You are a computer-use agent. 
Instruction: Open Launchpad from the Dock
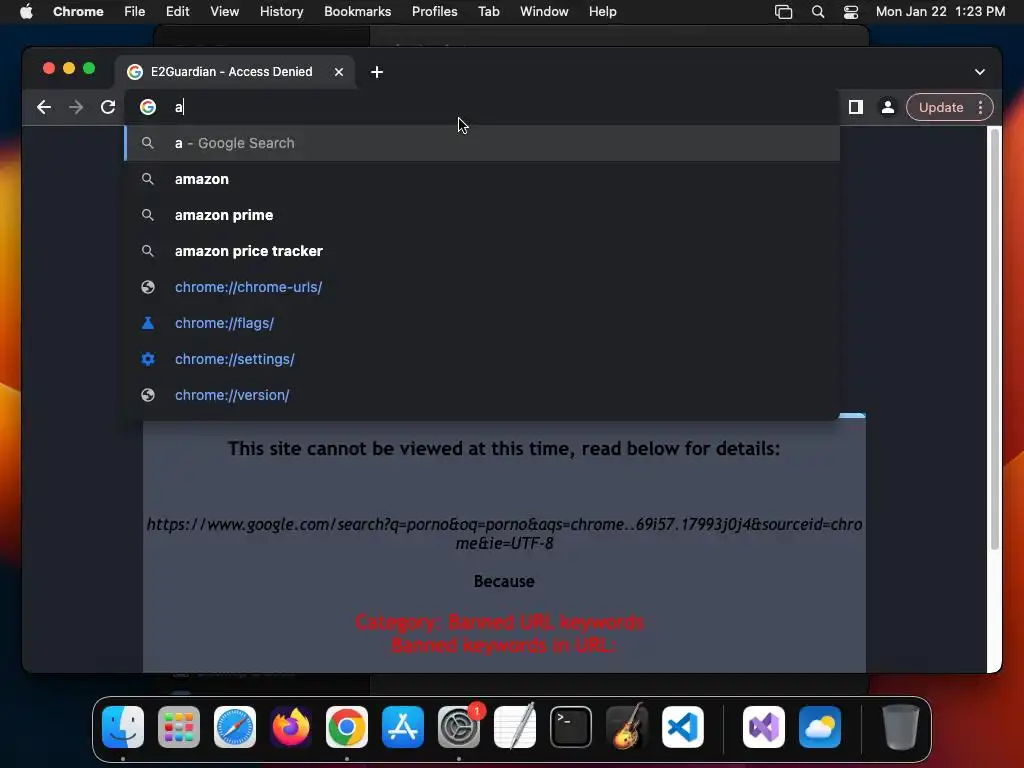point(179,727)
